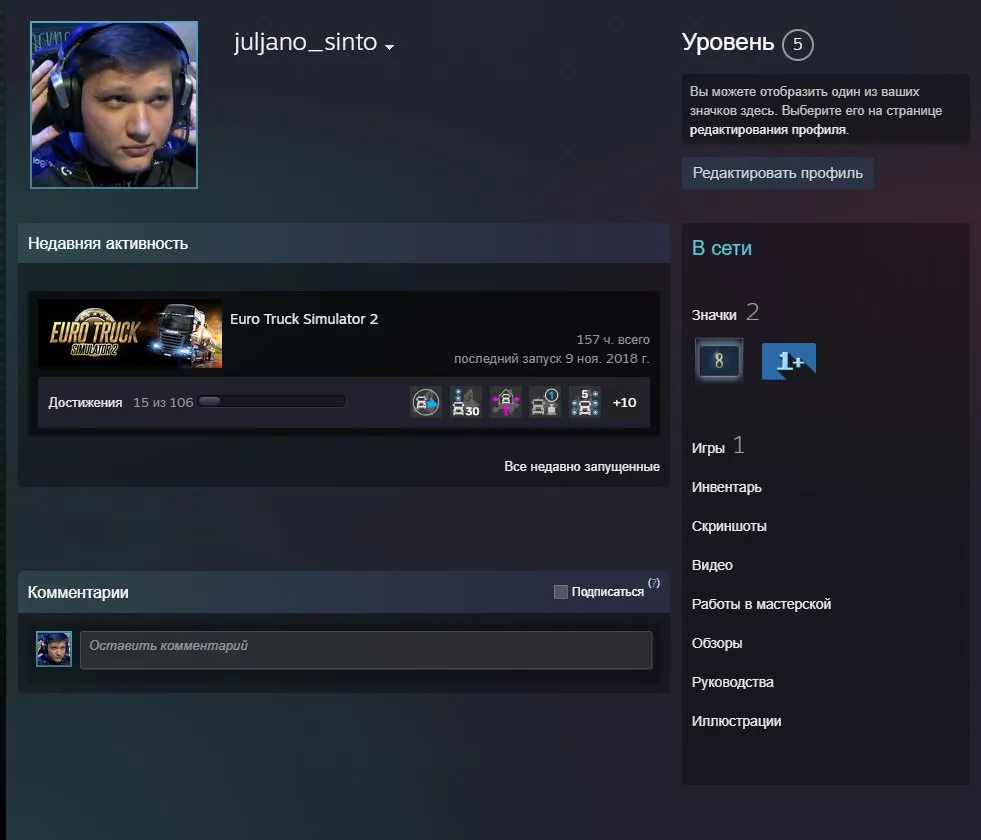Screen dimensions: 981x840
Task: Open the +10 more achievements link
Action: click(x=624, y=402)
